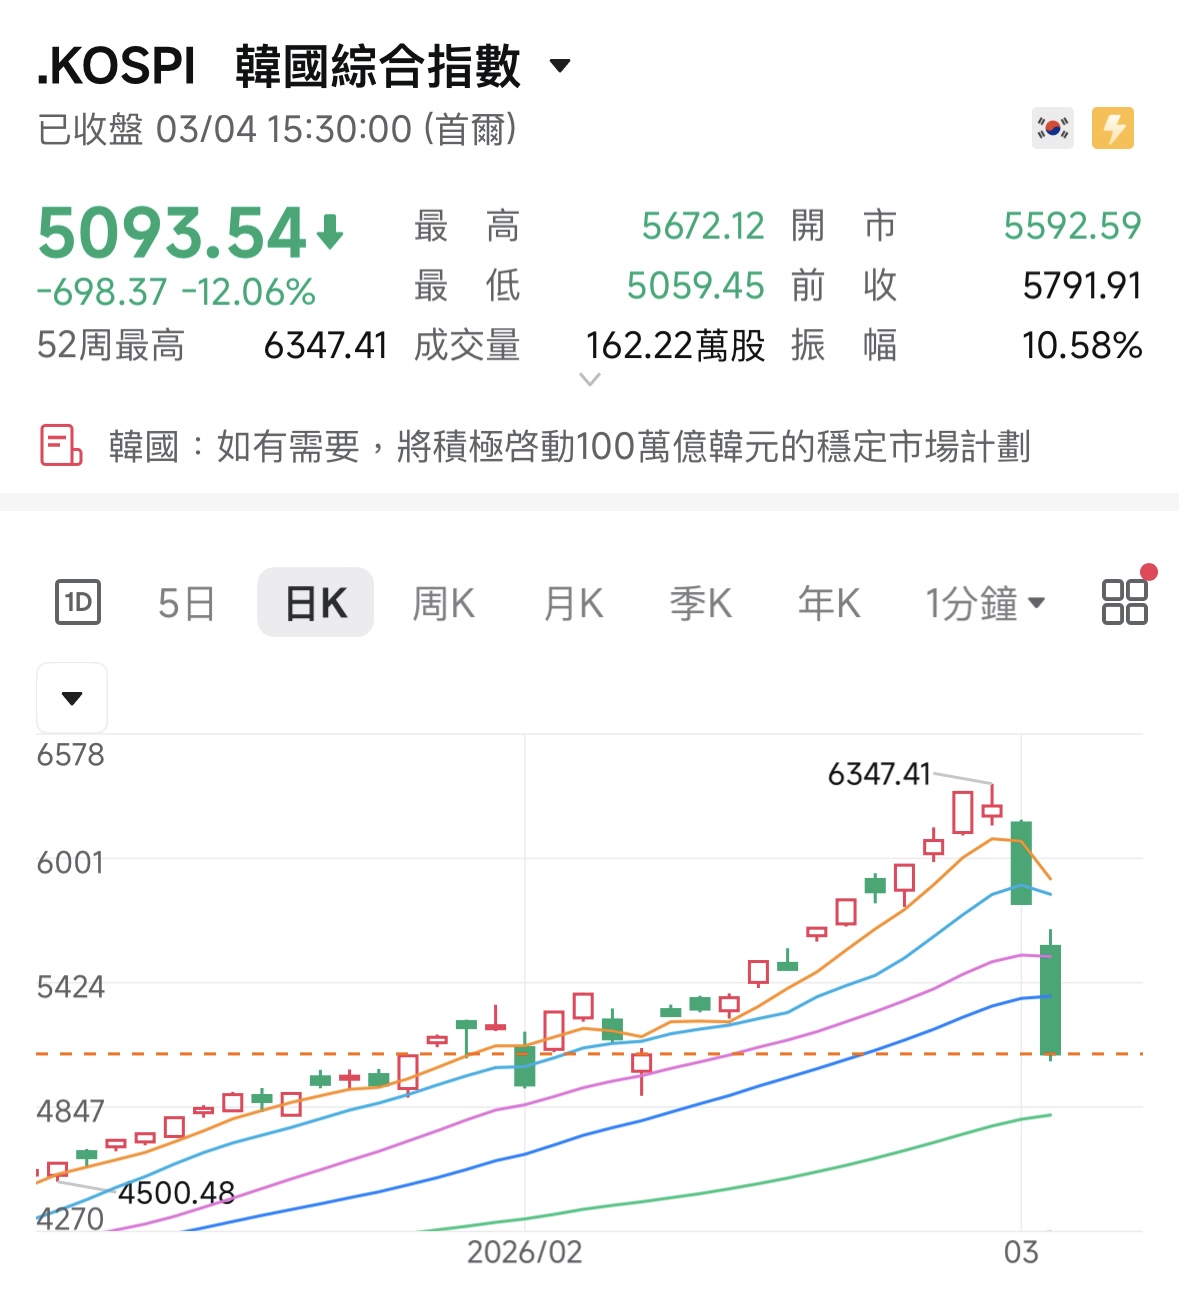1179x1293 pixels.
Task: Open the .KOSPI index name dropdown
Action: pyautogui.click(x=557, y=64)
